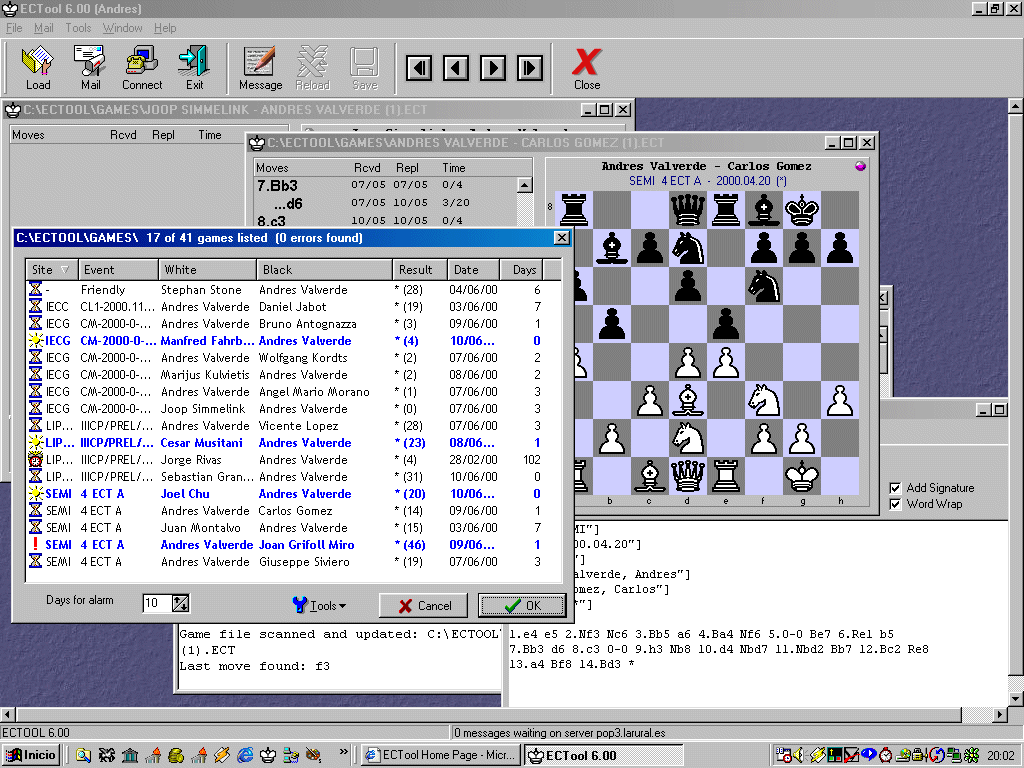Image resolution: width=1024 pixels, height=768 pixels.
Task: Click the Connect telephone icon
Action: point(142,68)
